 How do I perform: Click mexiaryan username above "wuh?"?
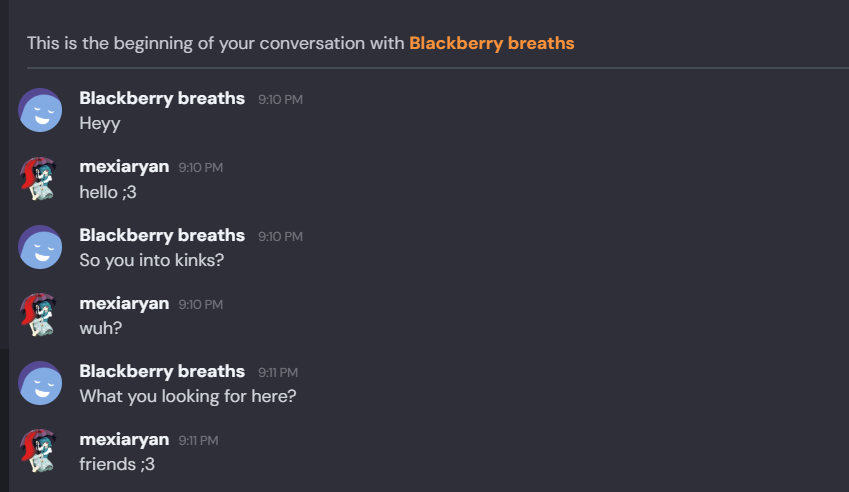tap(124, 303)
